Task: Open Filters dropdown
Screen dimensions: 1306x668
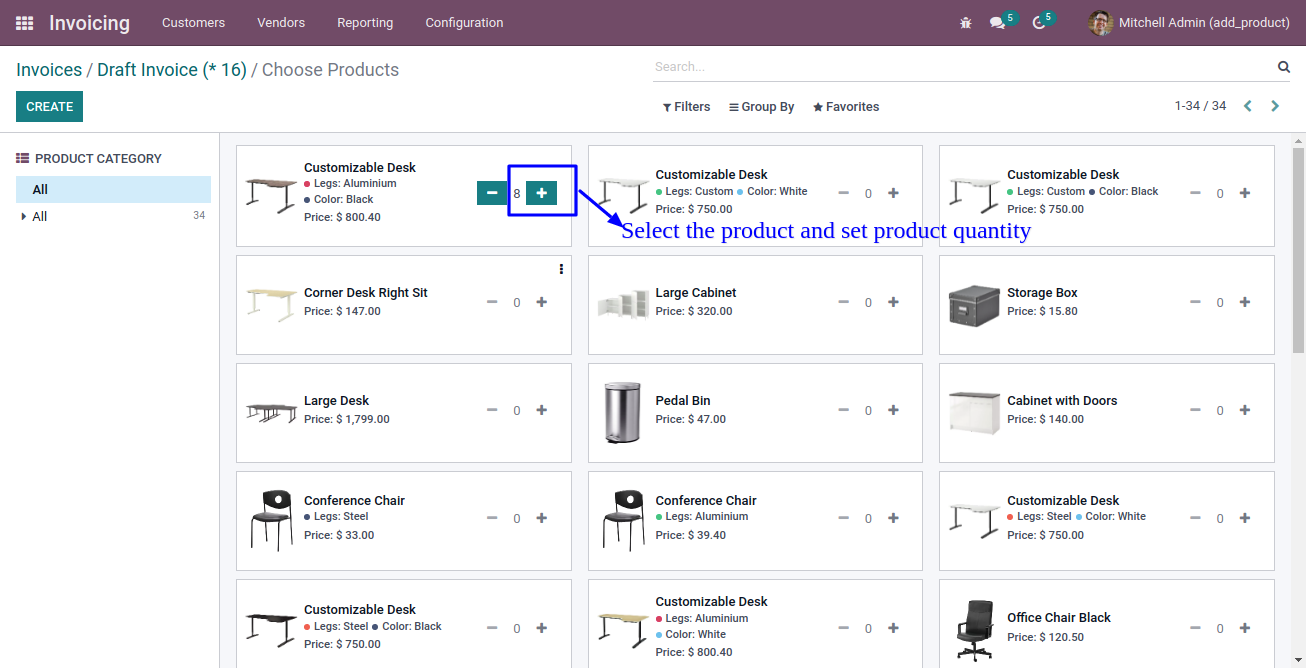Action: [x=687, y=107]
